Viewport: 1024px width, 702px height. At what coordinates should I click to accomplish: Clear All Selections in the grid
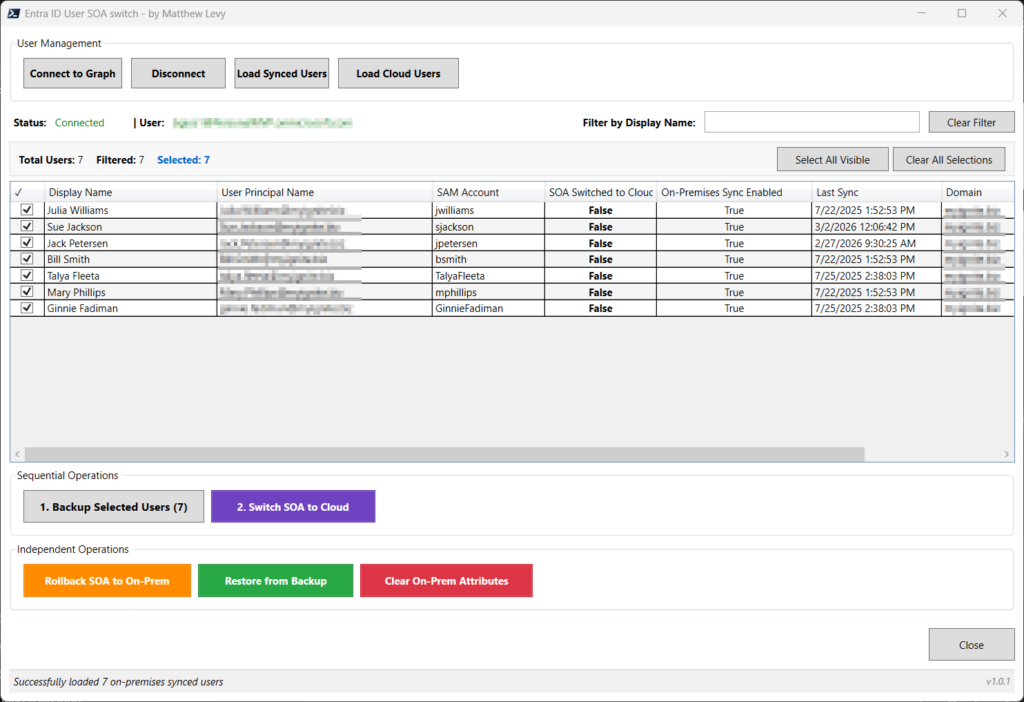click(948, 160)
